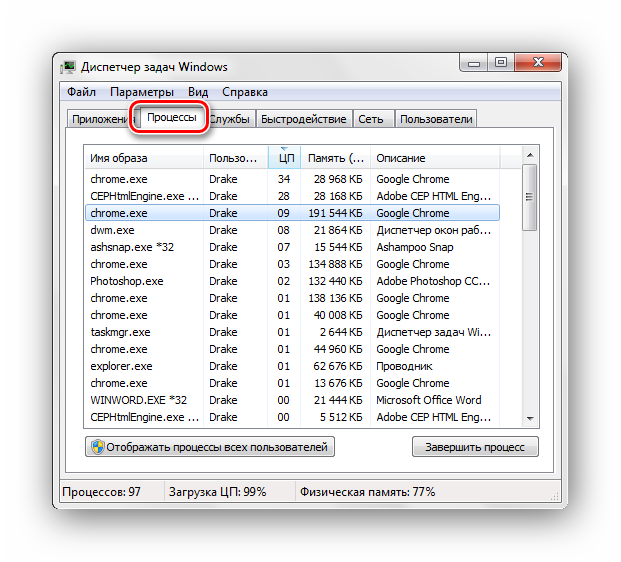Select the explorer.exe process row
Viewport: 621px width, 562px height.
pos(292,366)
